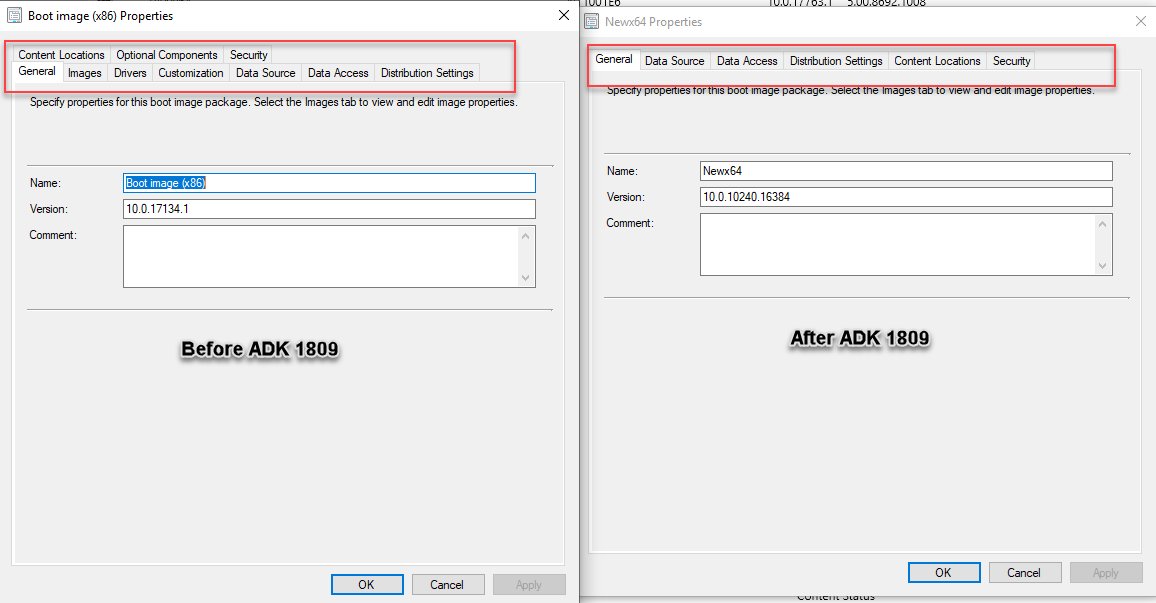Screen dimensions: 1156x603
Task: Open Content Locations tab in Boot image window
Action: click(x=61, y=55)
